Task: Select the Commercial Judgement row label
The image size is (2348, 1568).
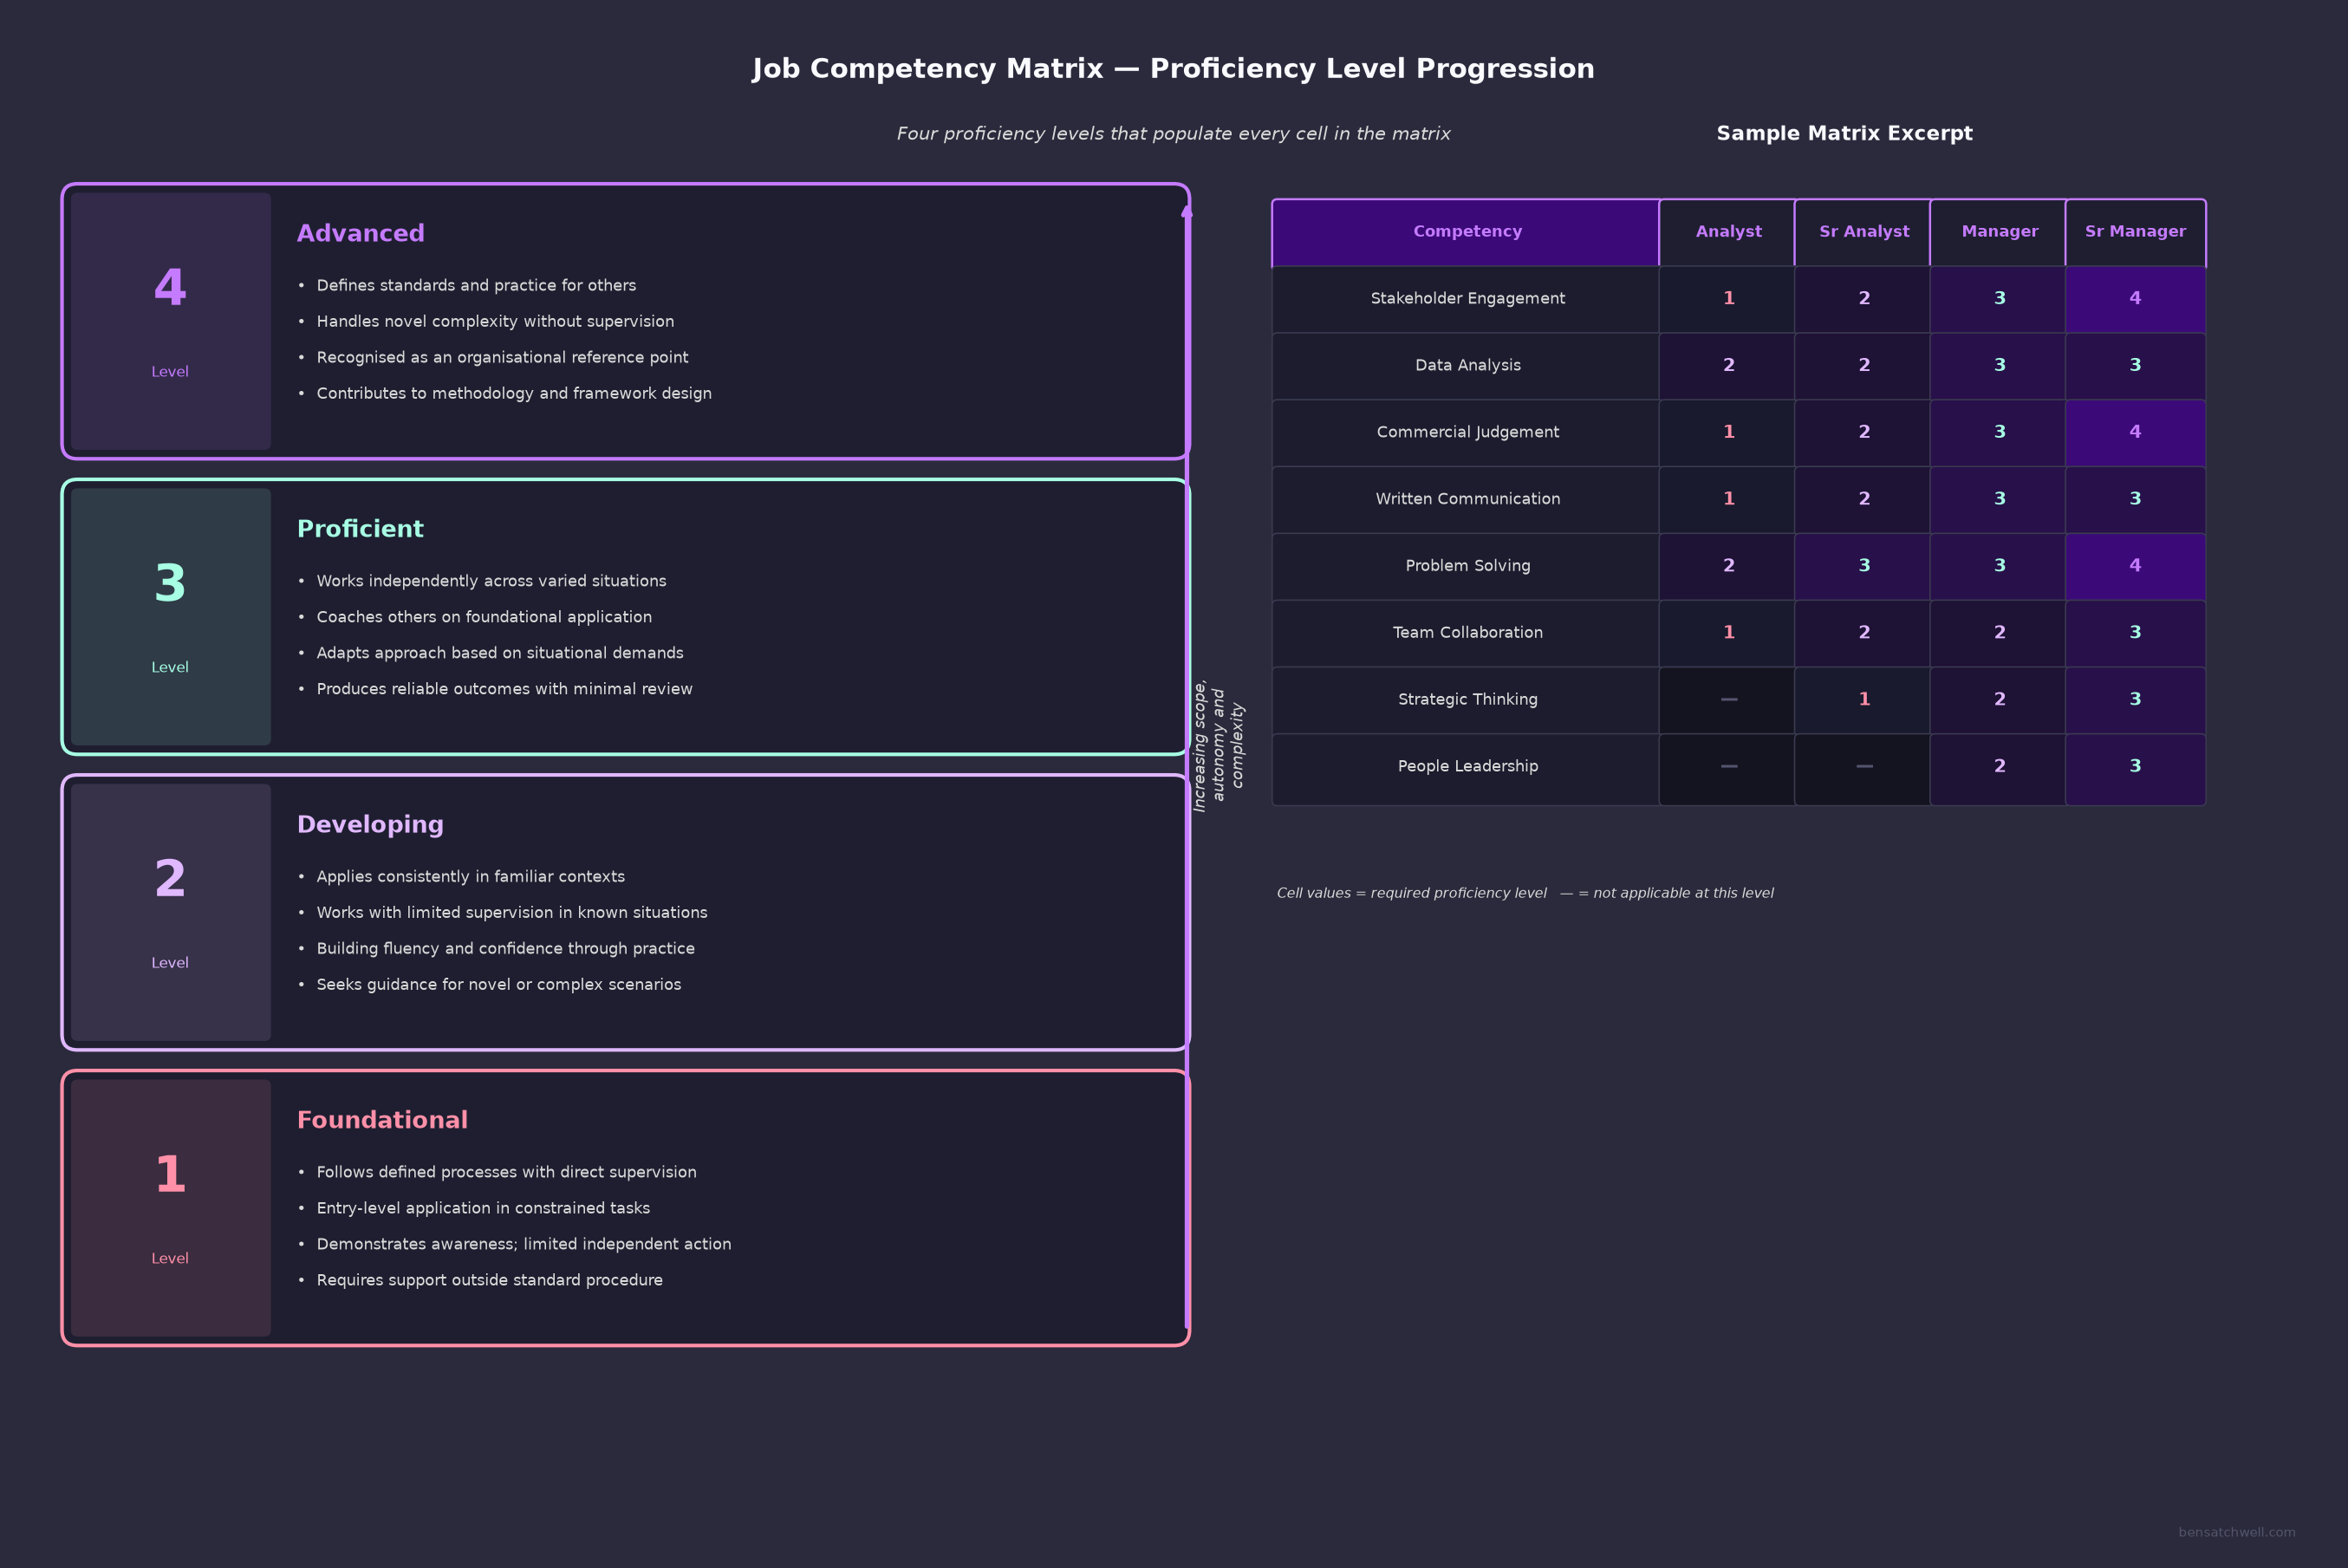Action: click(x=1467, y=432)
